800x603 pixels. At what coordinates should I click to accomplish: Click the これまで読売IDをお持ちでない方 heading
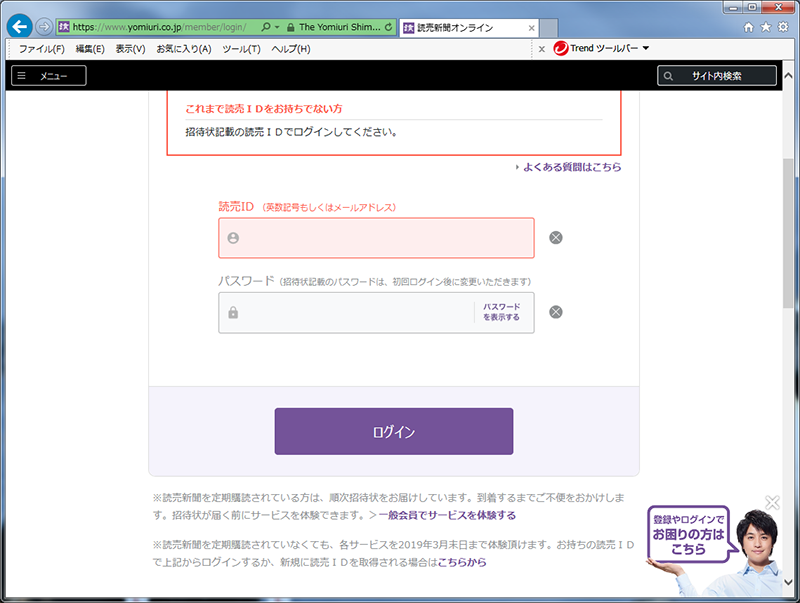[x=264, y=109]
